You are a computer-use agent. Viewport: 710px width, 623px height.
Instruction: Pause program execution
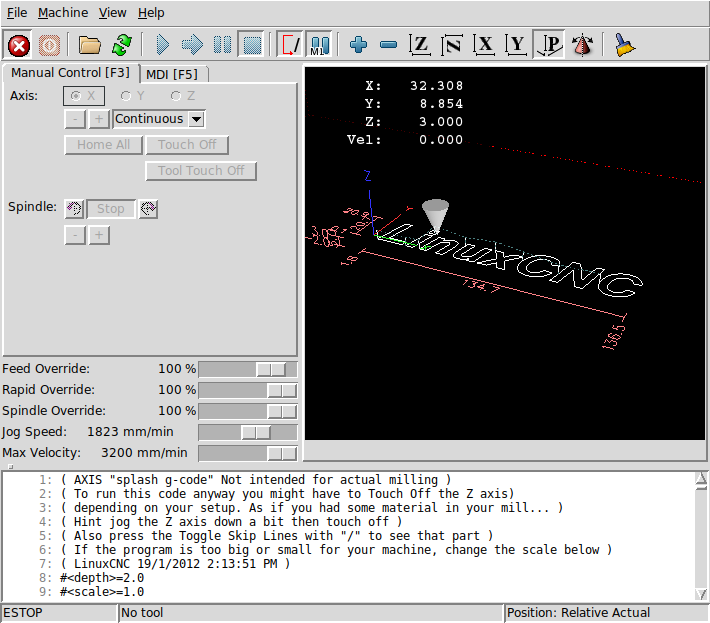[x=222, y=45]
